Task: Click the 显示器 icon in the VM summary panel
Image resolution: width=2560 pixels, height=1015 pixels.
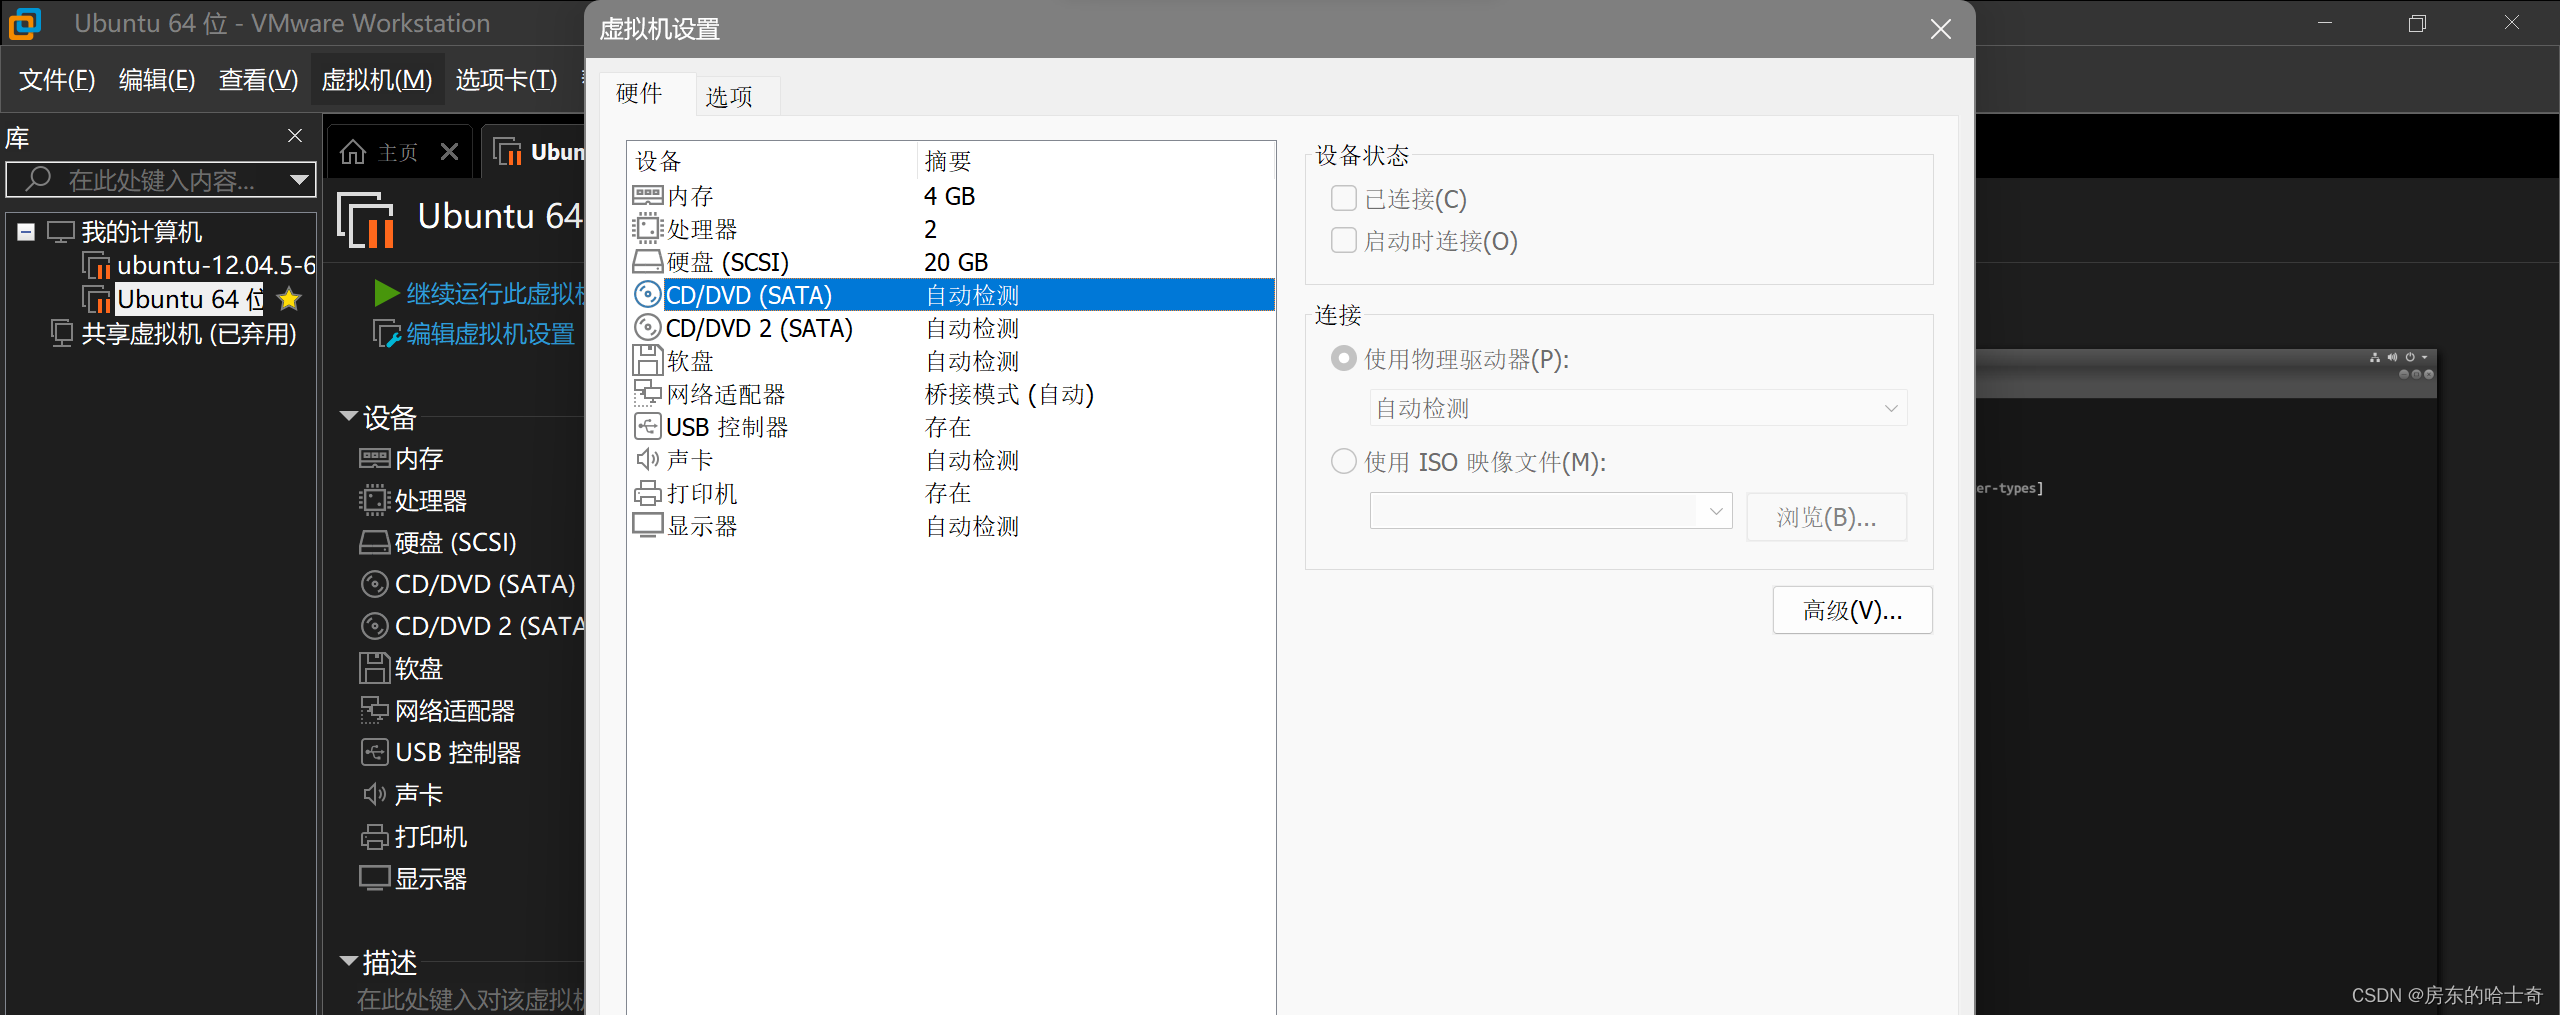Action: pos(374,878)
